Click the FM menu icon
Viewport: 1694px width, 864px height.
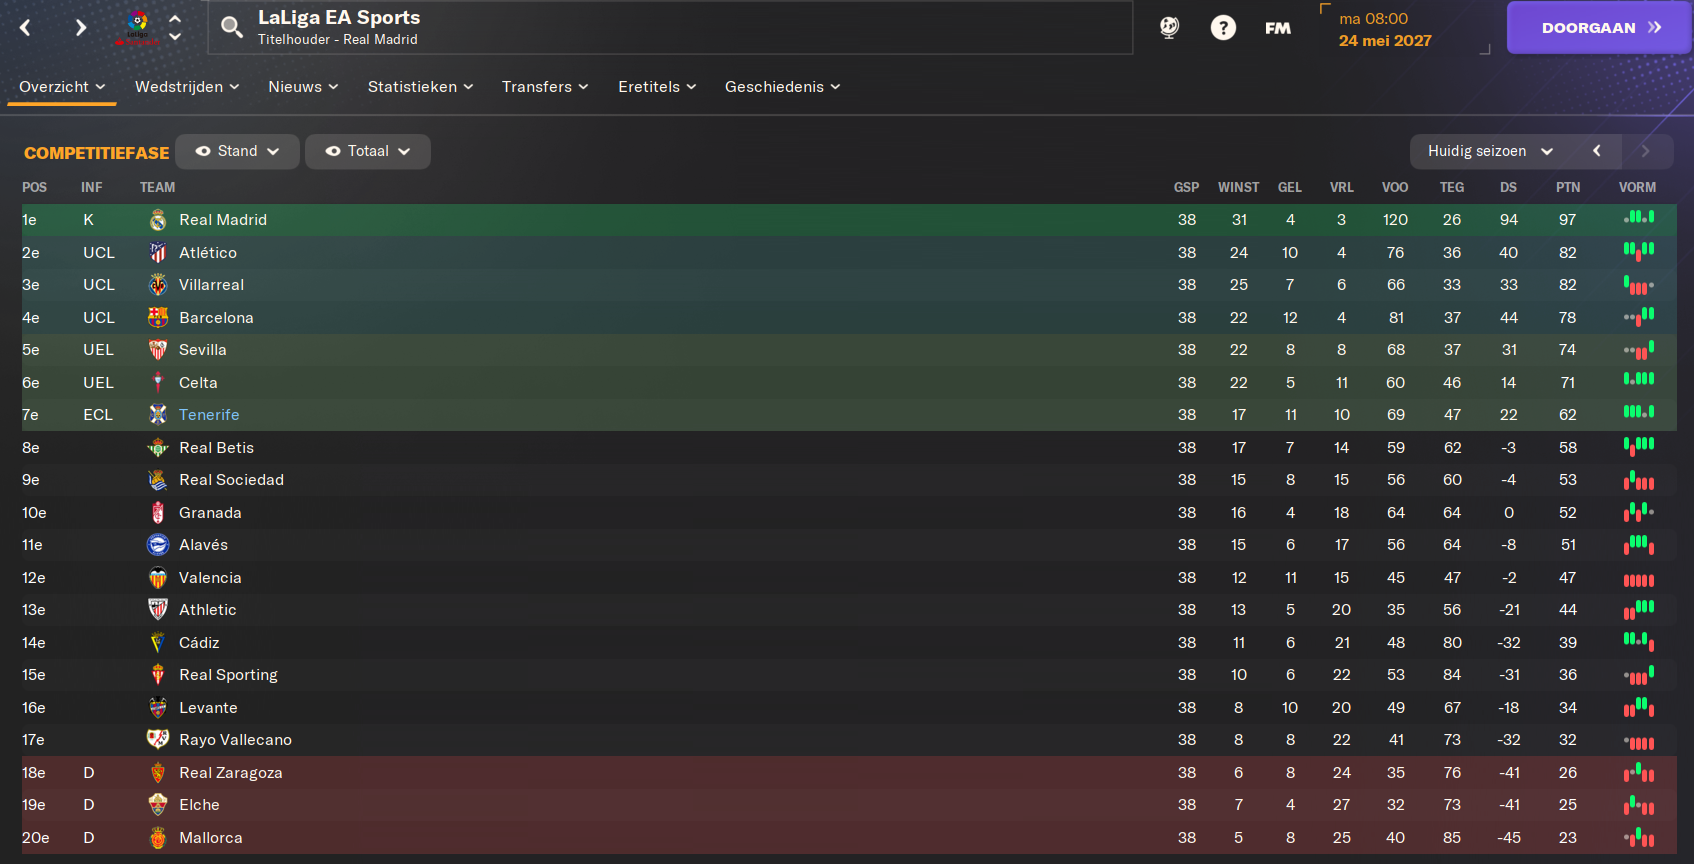[1278, 28]
